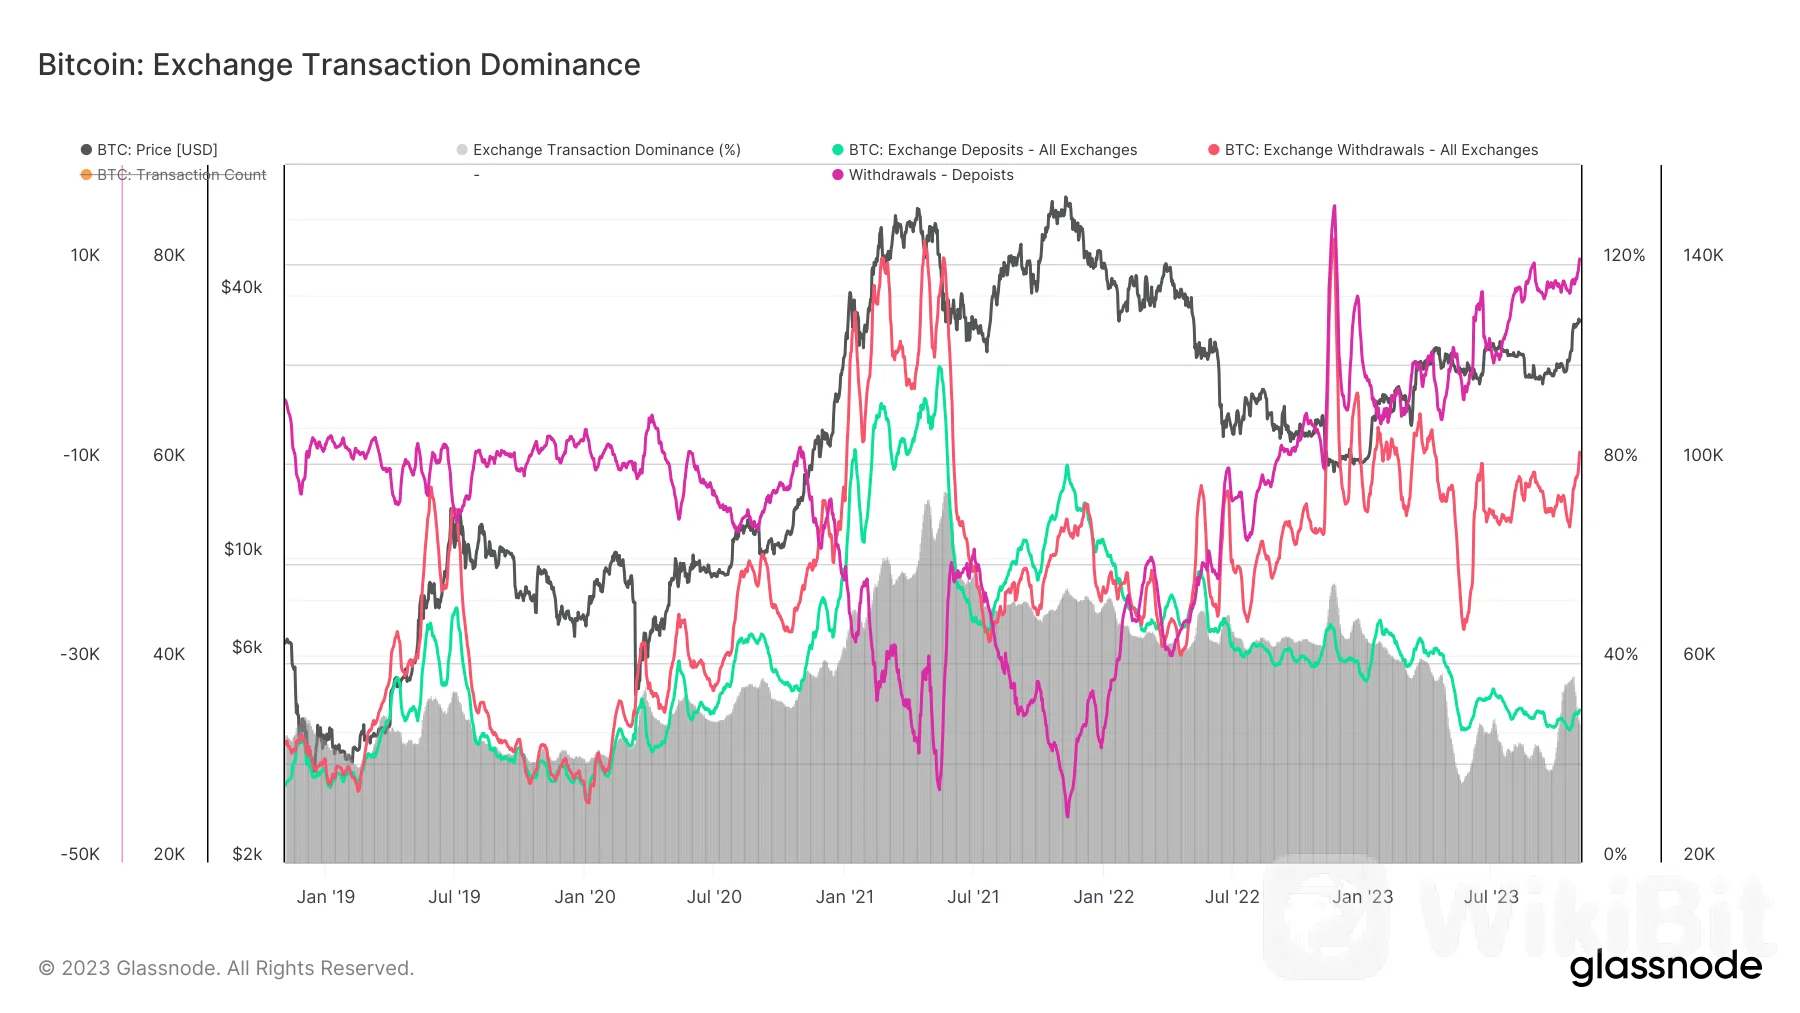Click the -50K left axis label
This screenshot has height=1013, width=1800.
80,854
